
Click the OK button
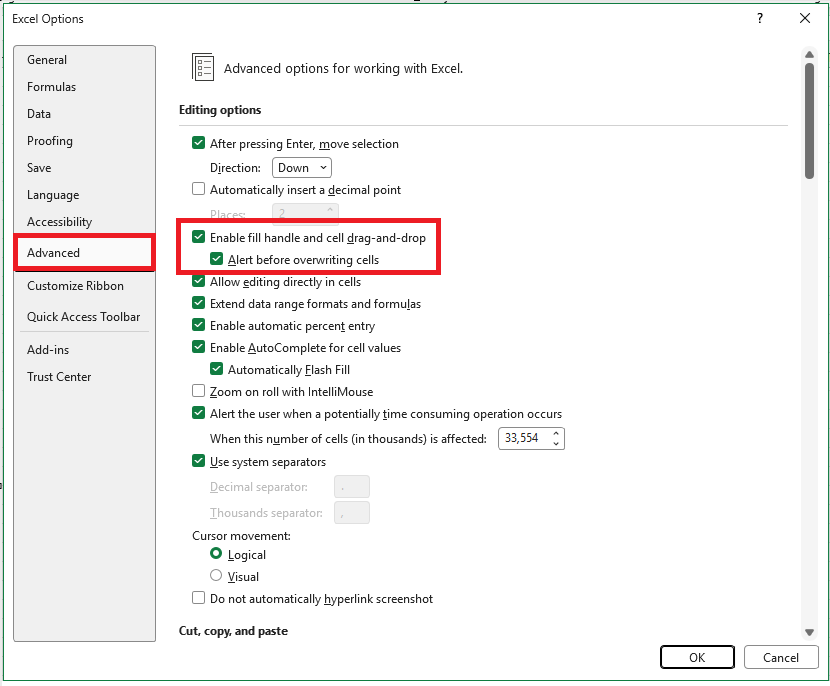pos(697,657)
